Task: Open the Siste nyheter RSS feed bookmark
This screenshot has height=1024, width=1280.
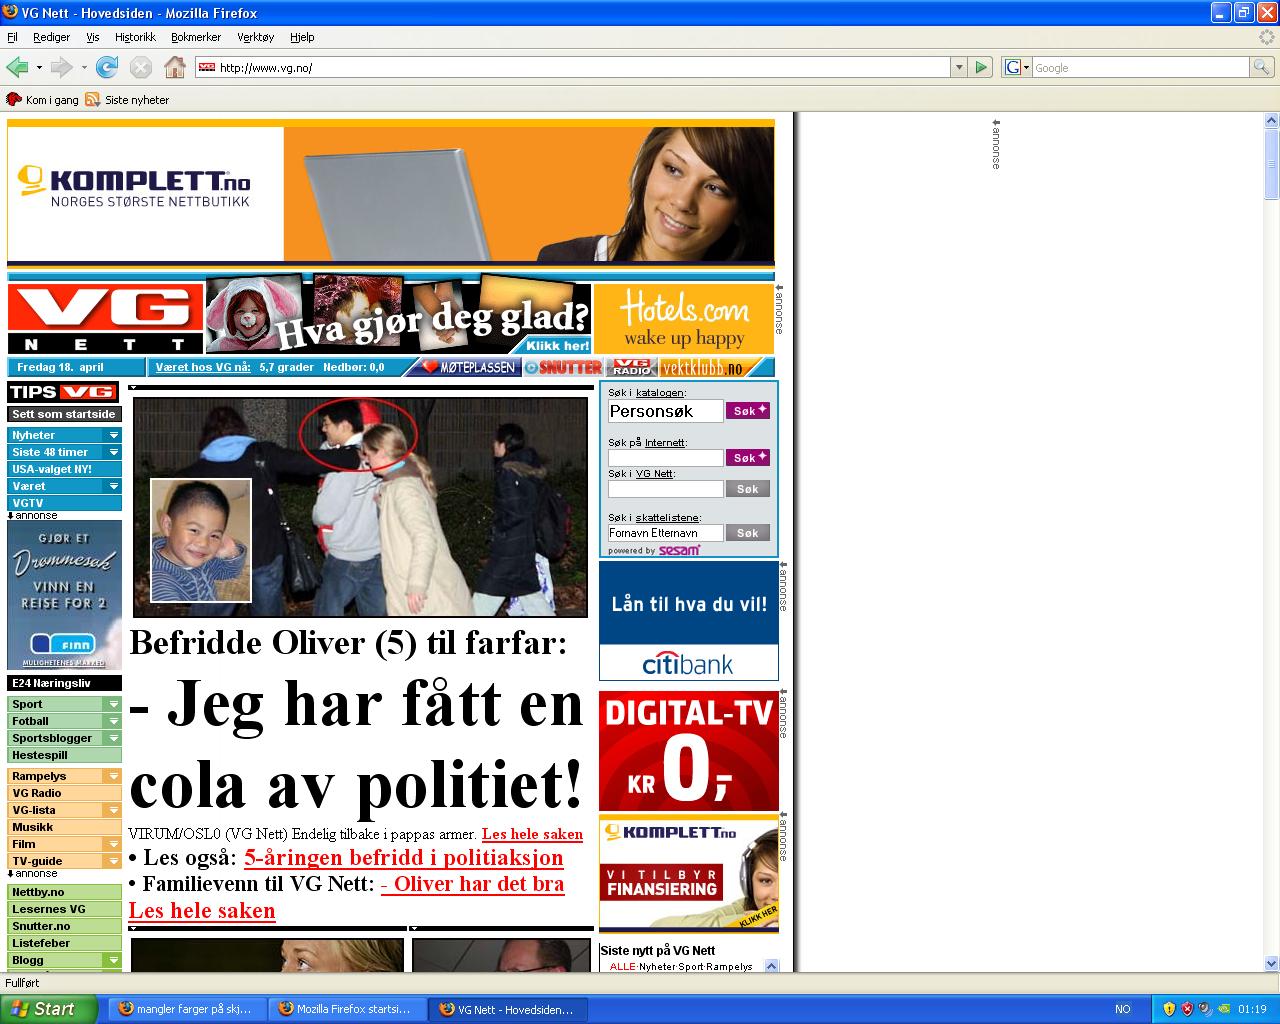Action: point(127,99)
